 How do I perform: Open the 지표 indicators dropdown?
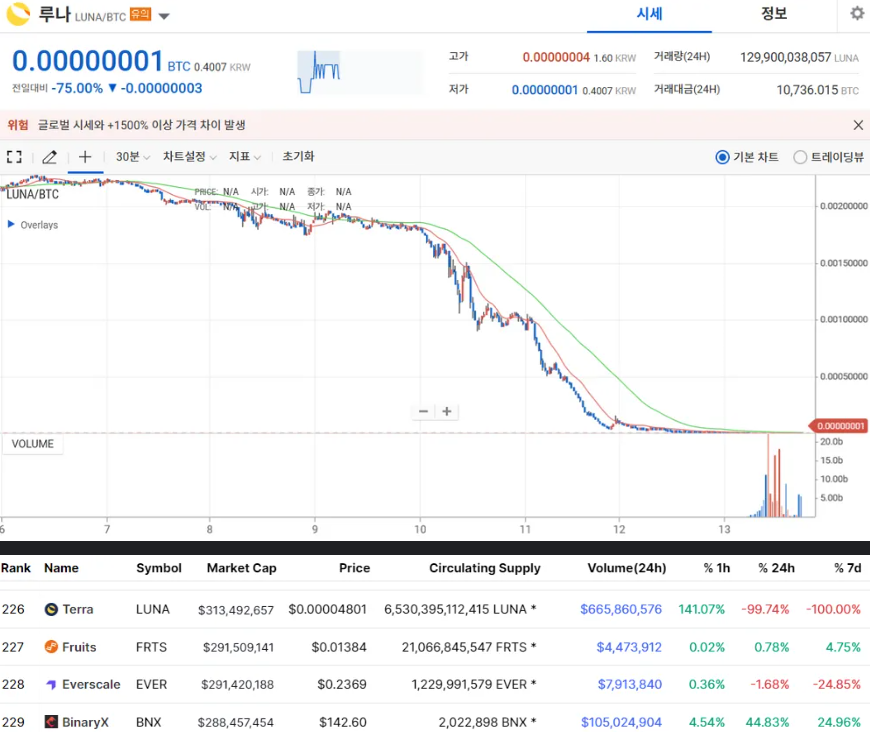click(x=245, y=157)
